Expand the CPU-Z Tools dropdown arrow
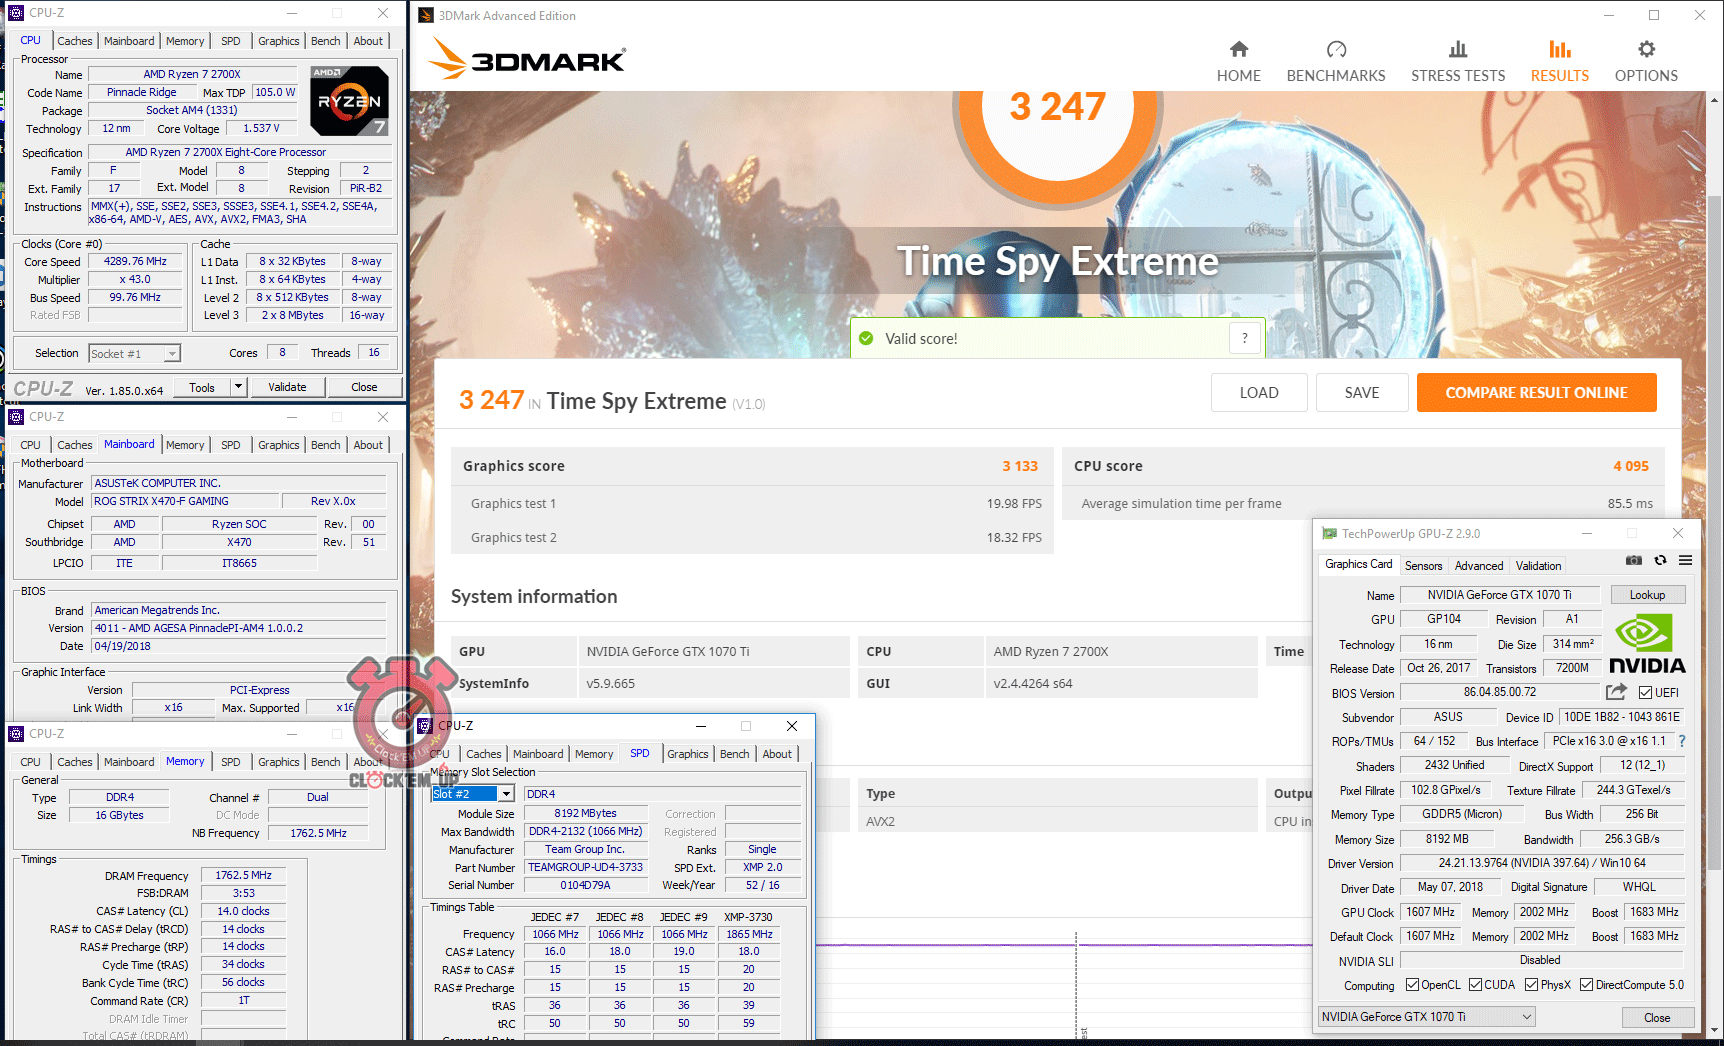The width and height of the screenshot is (1724, 1046). click(238, 387)
